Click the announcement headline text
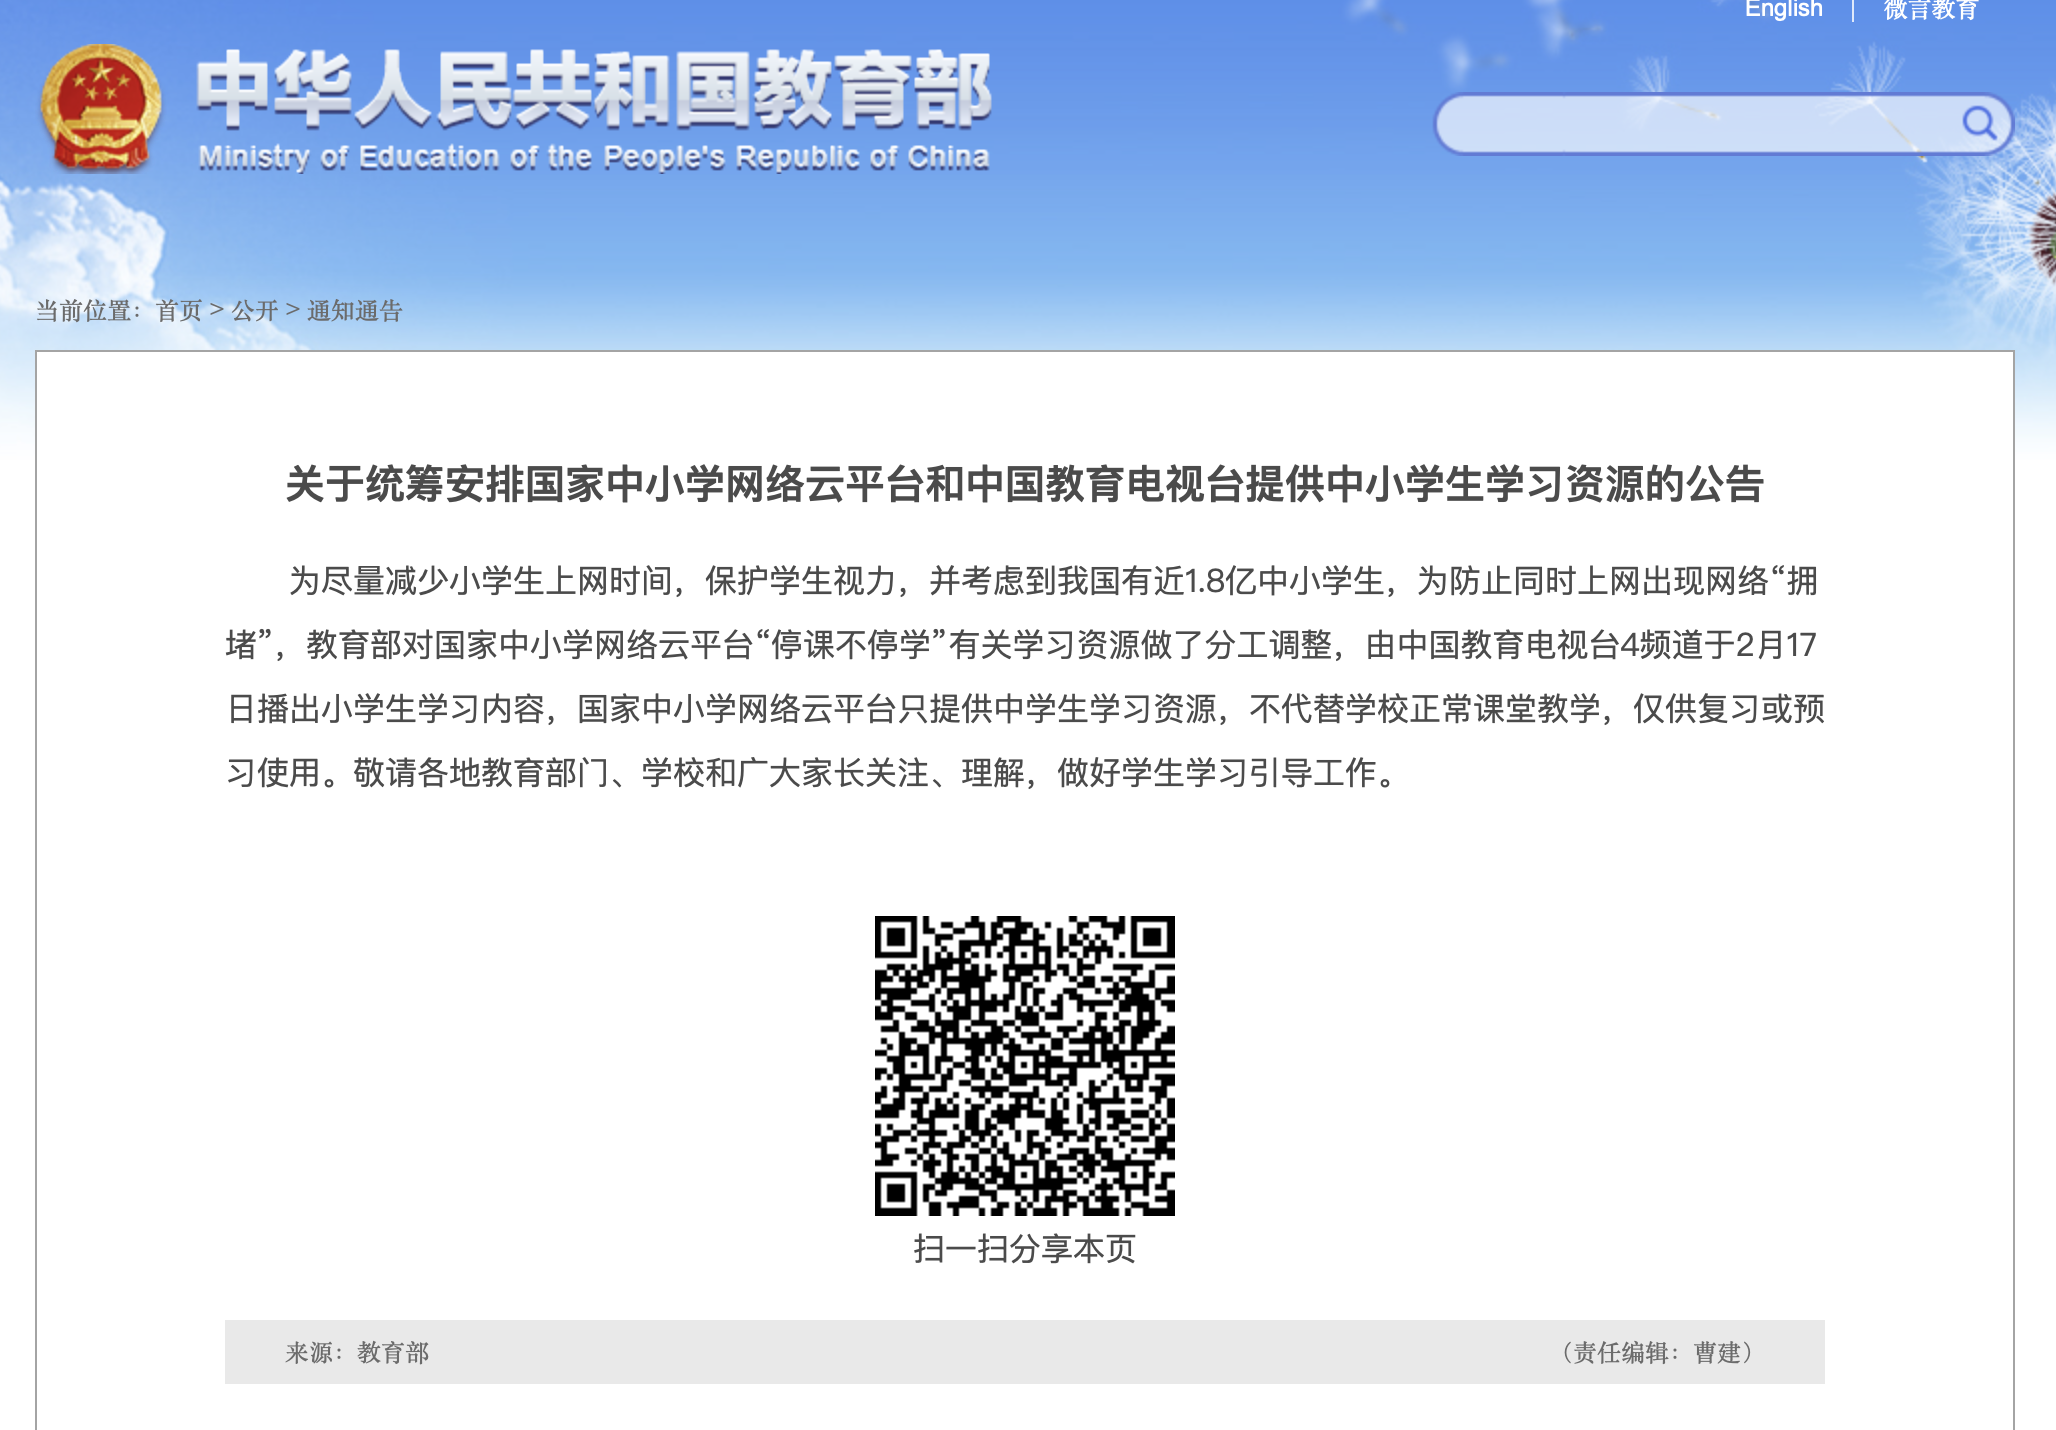Screen dimensions: 2056x1430 (1024, 484)
